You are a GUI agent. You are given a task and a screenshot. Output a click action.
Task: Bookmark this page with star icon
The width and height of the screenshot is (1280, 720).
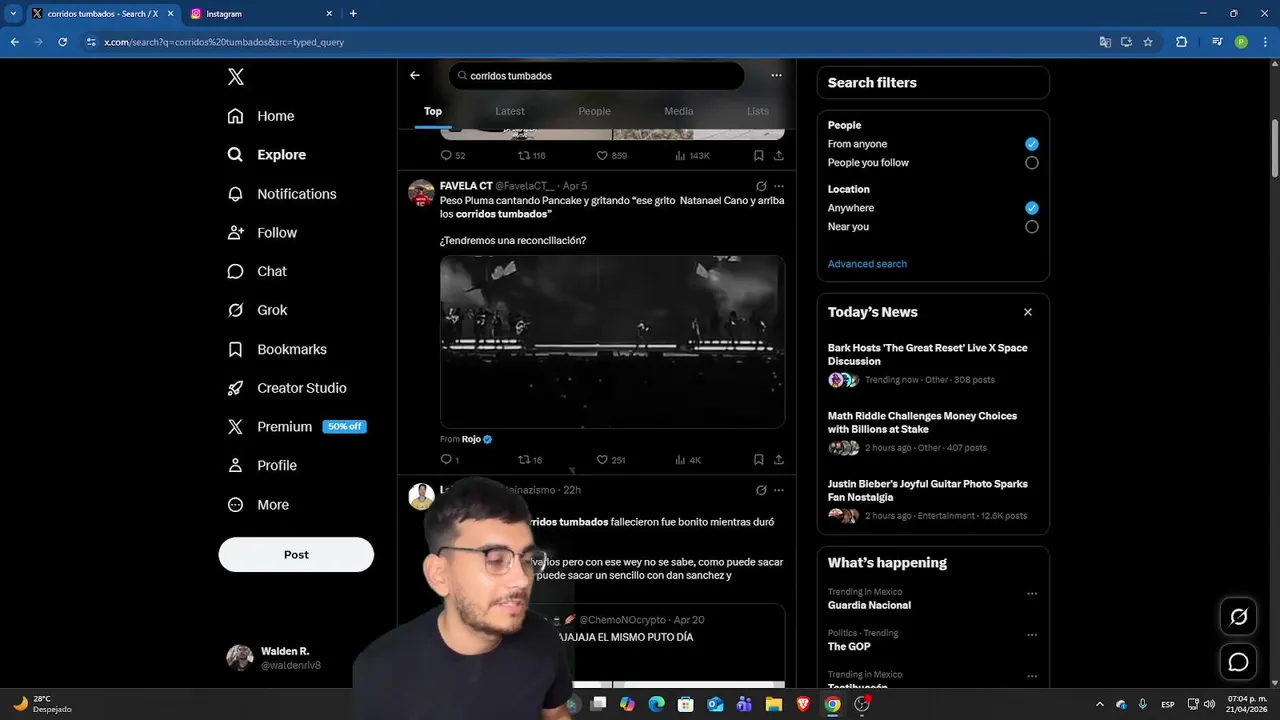click(1148, 42)
